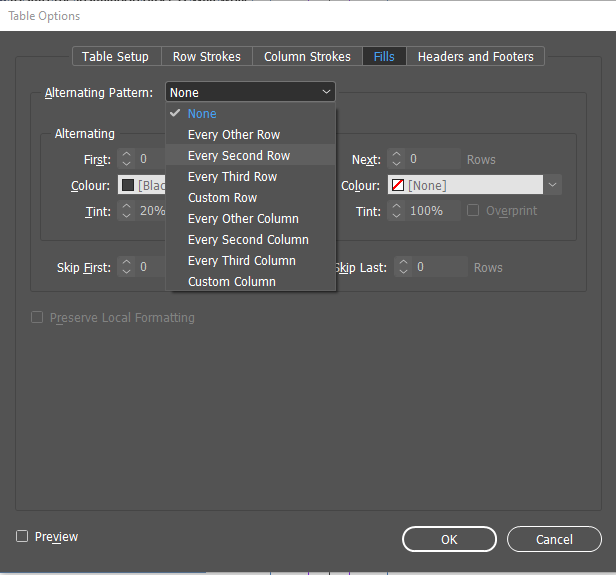The image size is (616, 575).
Task: Choose Custom Column pattern
Action: [251, 282]
